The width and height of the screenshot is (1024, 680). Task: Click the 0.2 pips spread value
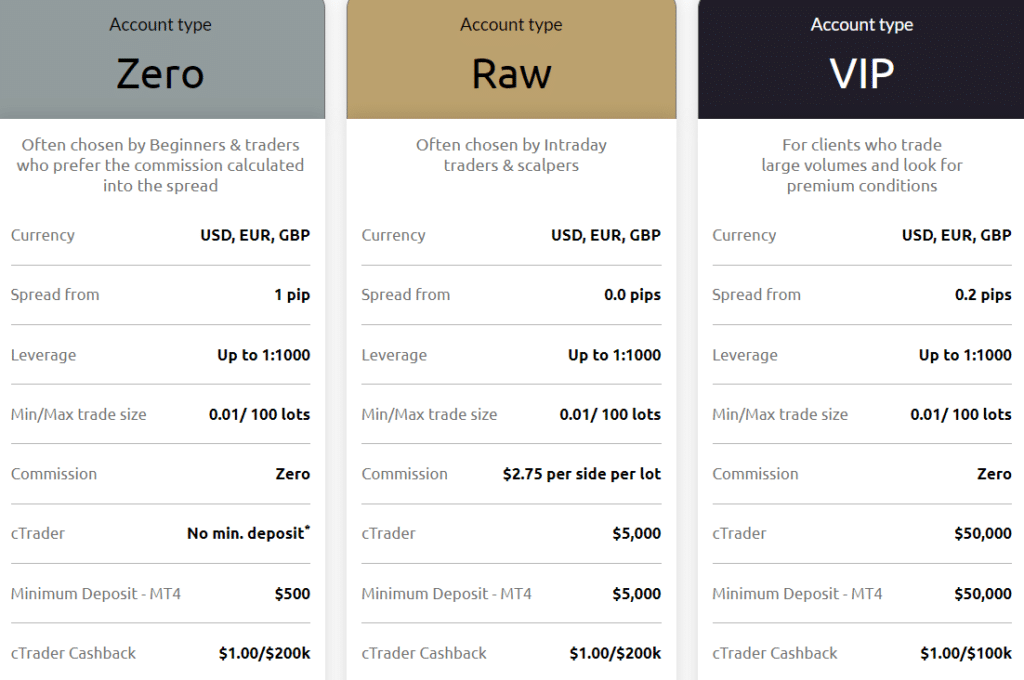click(x=983, y=295)
